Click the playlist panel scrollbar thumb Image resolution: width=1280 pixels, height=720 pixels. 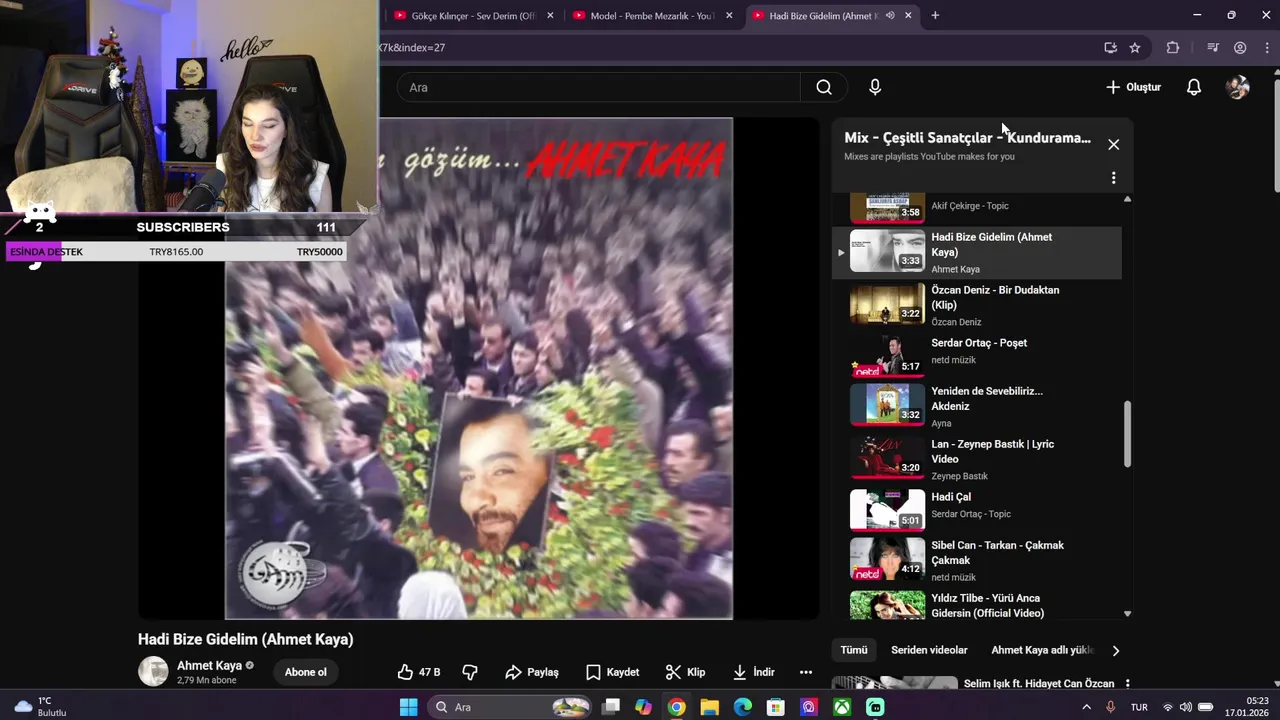1128,434
